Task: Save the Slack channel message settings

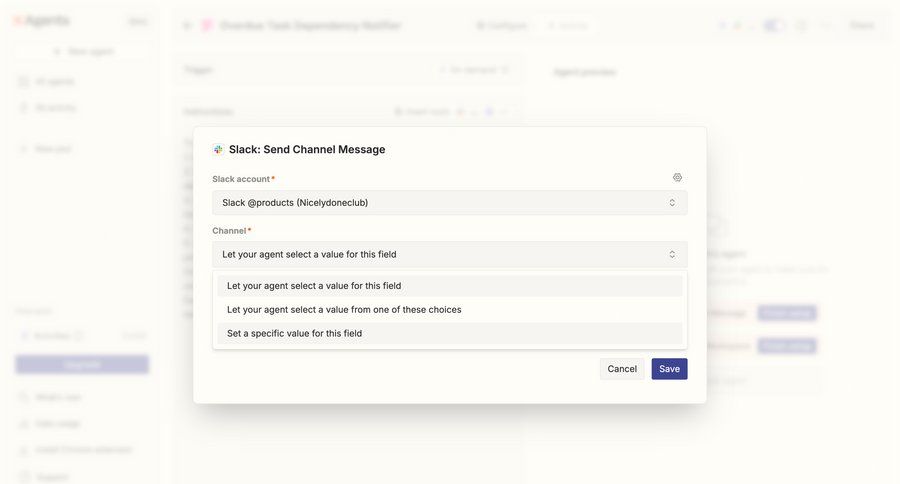Action: pos(669,369)
